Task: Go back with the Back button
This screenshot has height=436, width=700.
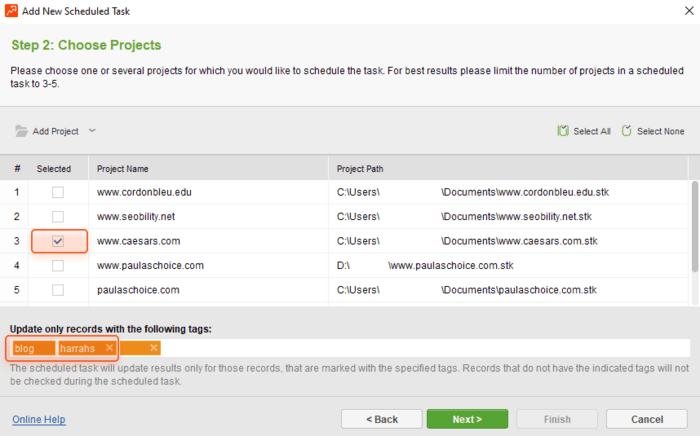Action: 381,419
